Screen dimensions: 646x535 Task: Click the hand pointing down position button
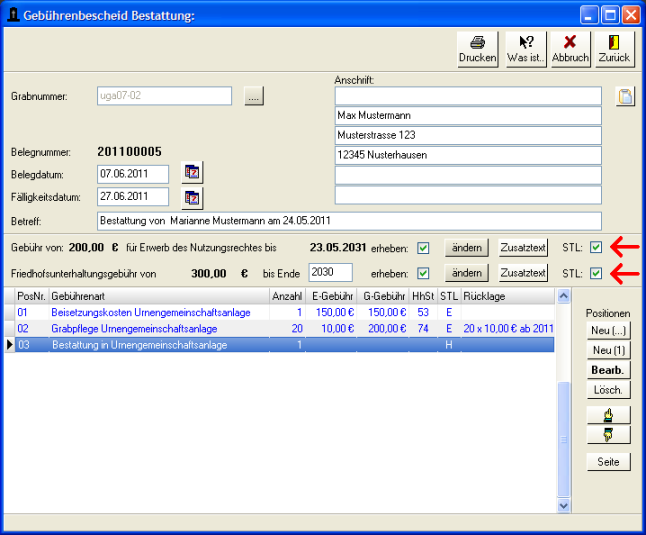click(x=608, y=435)
